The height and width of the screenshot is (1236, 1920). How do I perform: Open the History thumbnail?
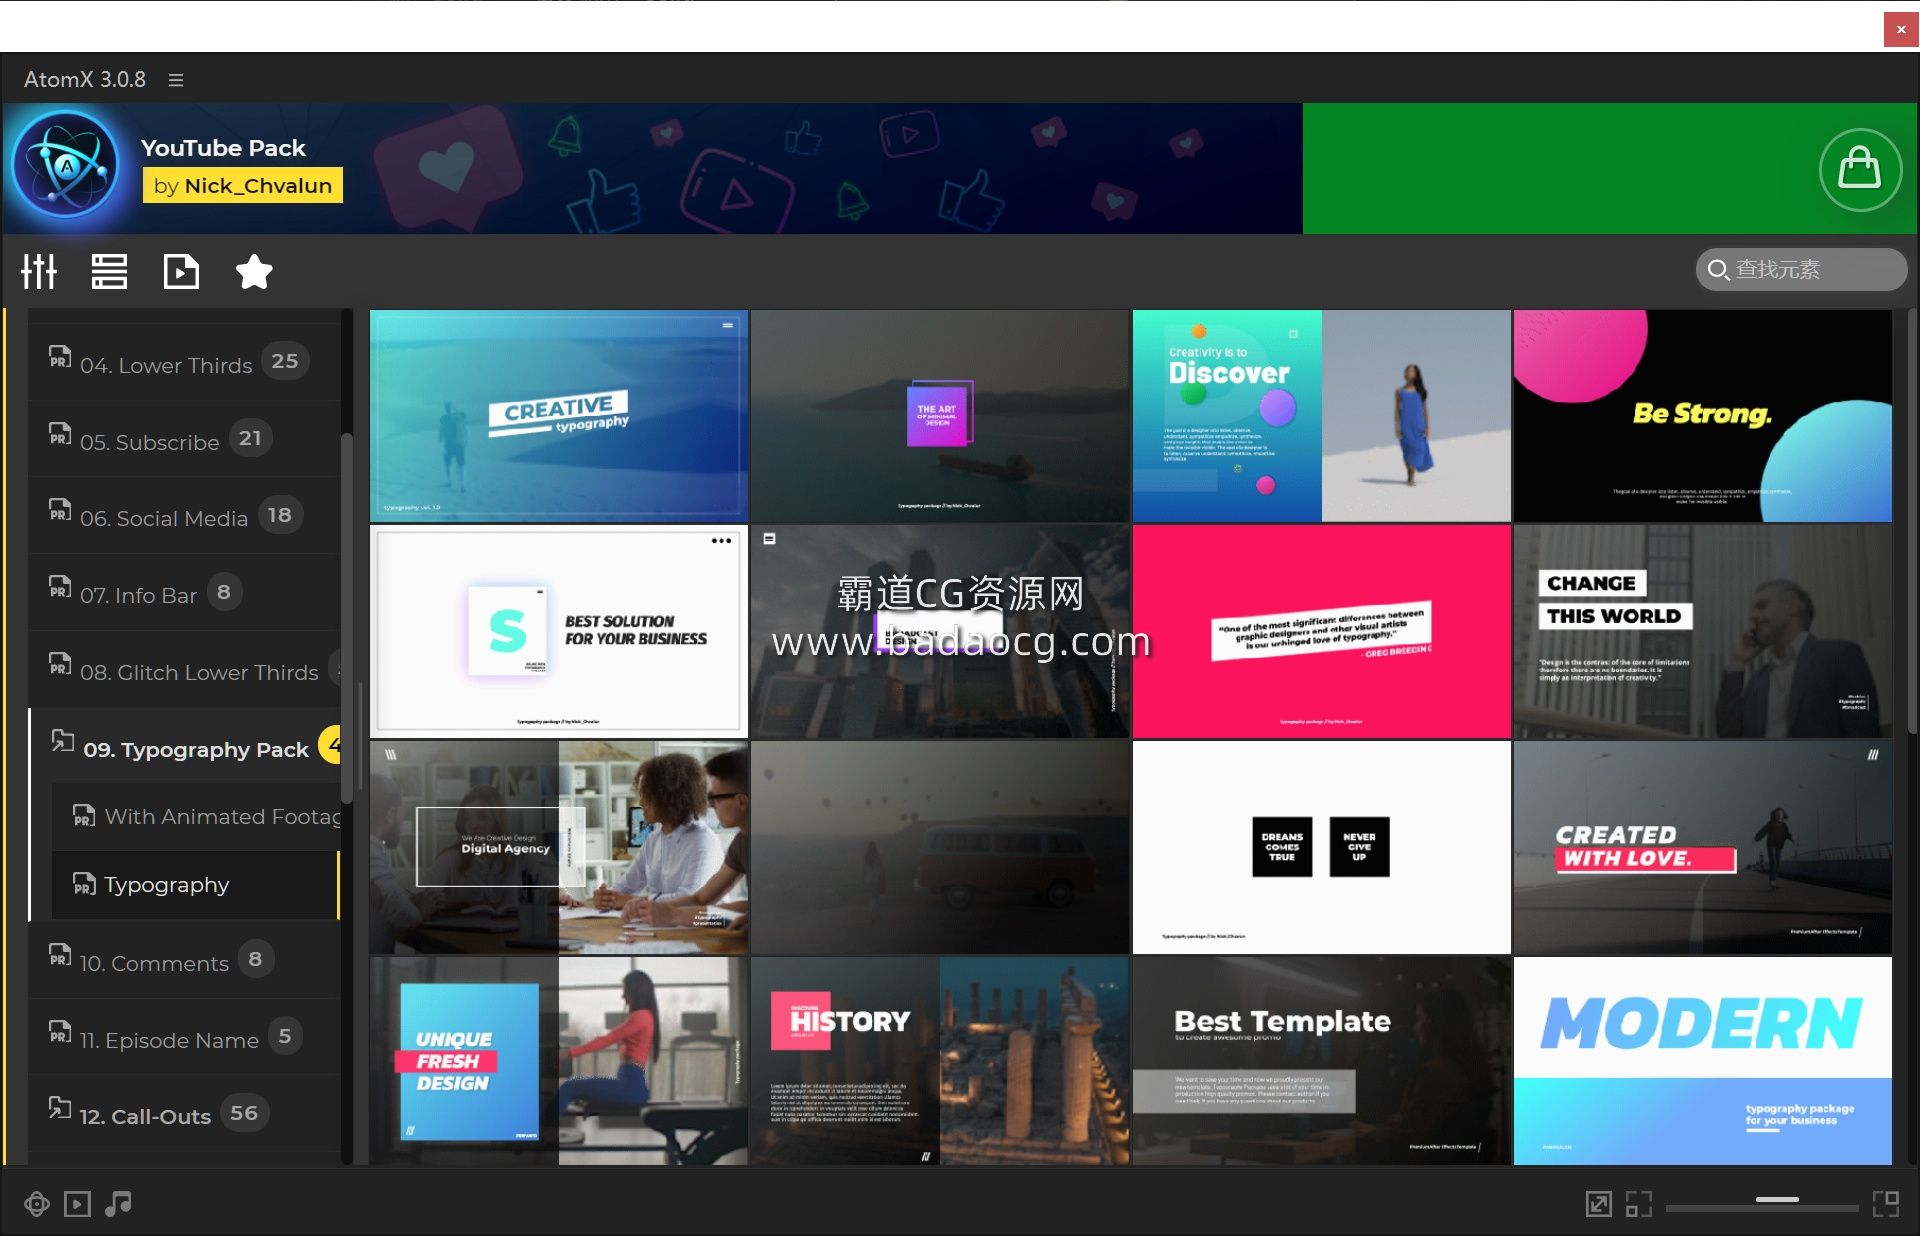coord(940,1061)
